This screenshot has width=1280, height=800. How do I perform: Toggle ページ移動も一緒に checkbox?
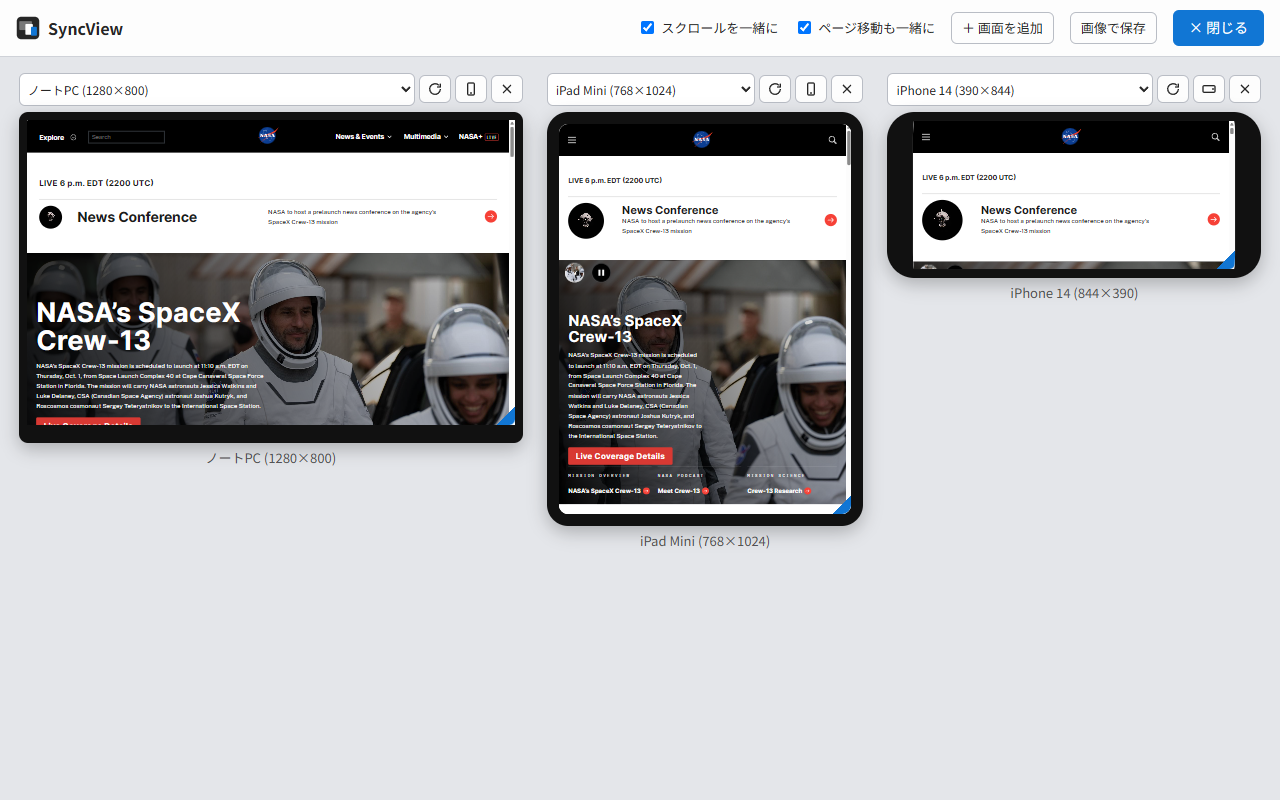pos(804,28)
